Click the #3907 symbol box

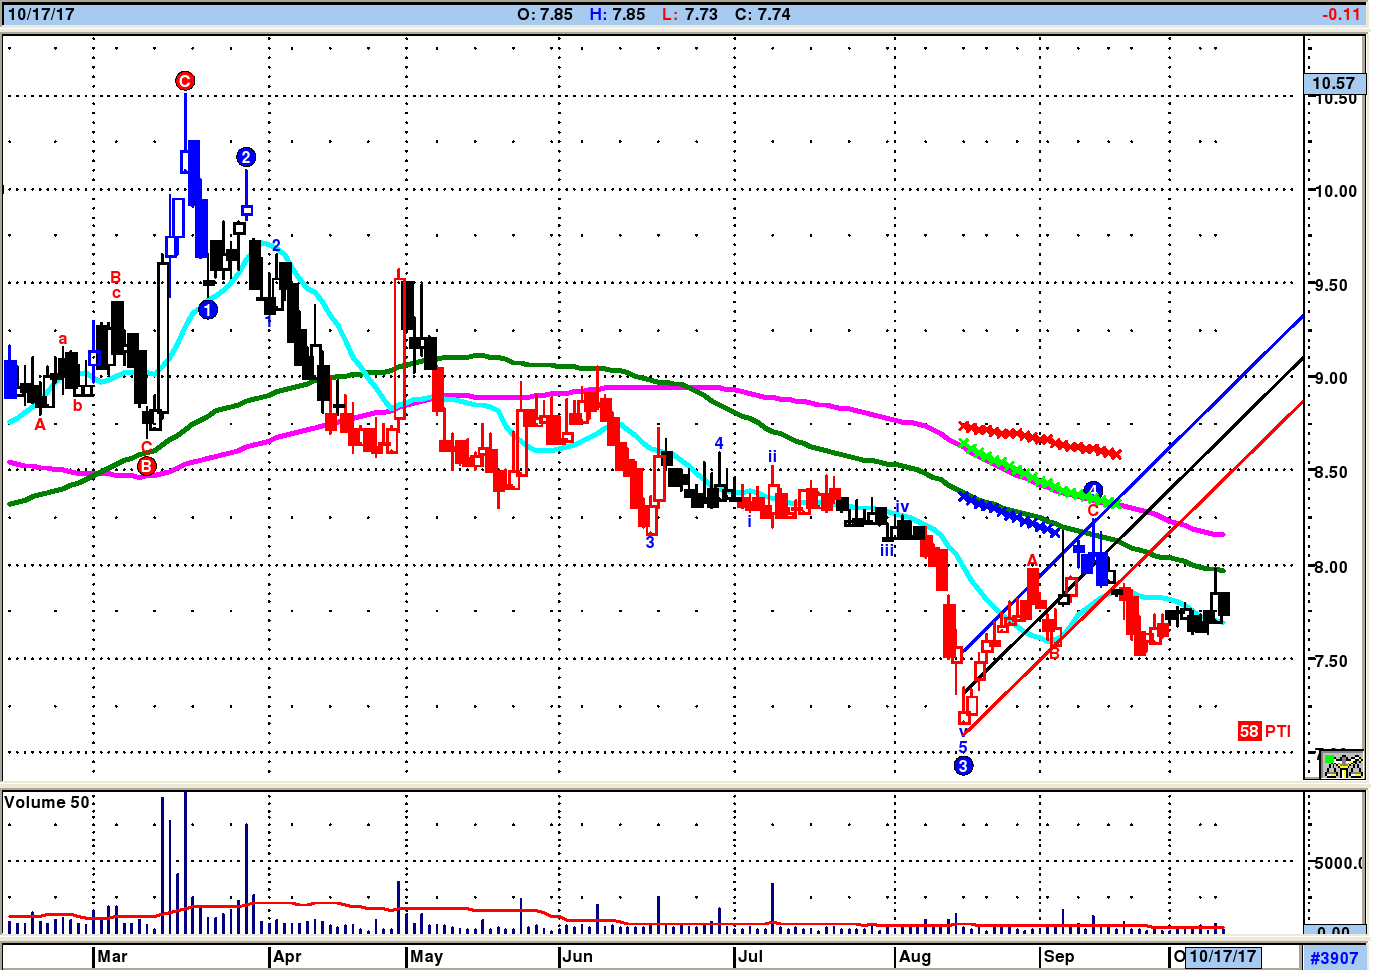(x=1334, y=958)
